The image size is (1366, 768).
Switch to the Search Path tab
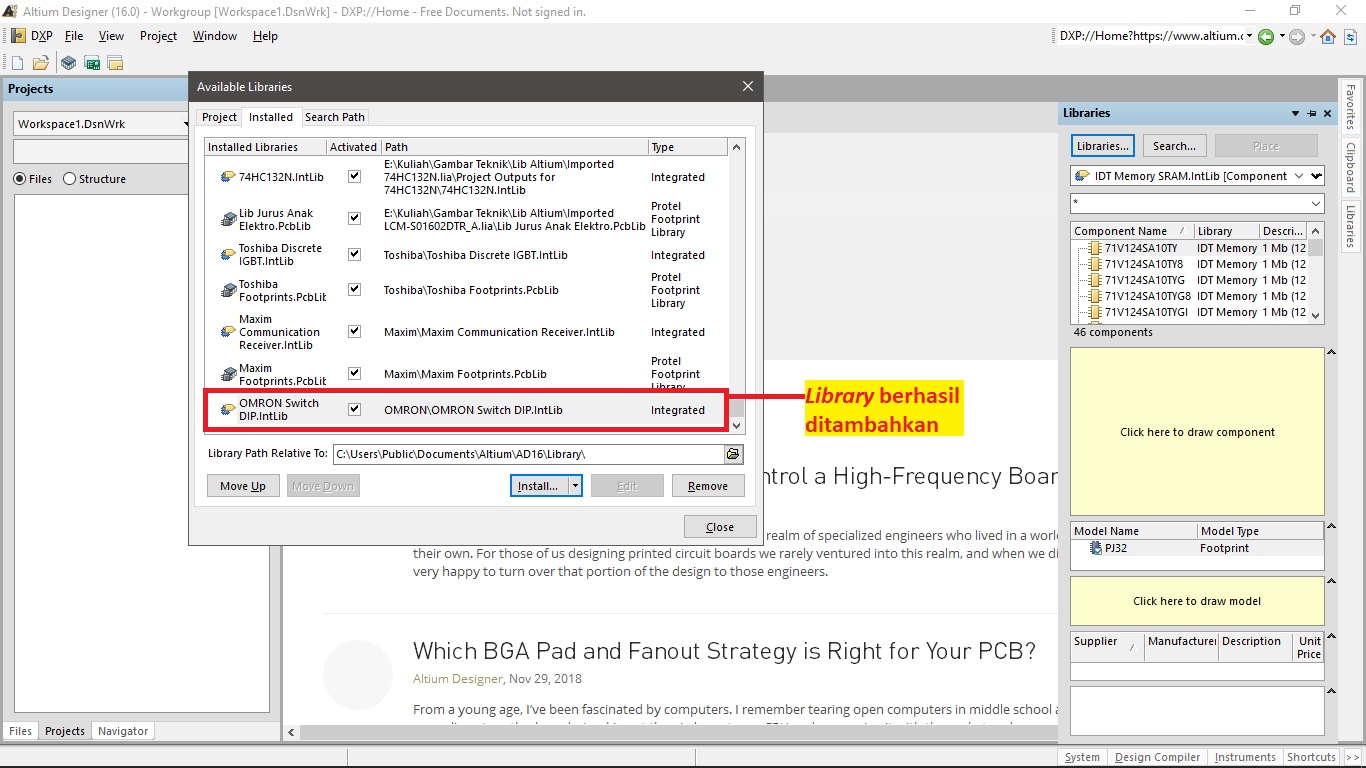click(x=335, y=117)
